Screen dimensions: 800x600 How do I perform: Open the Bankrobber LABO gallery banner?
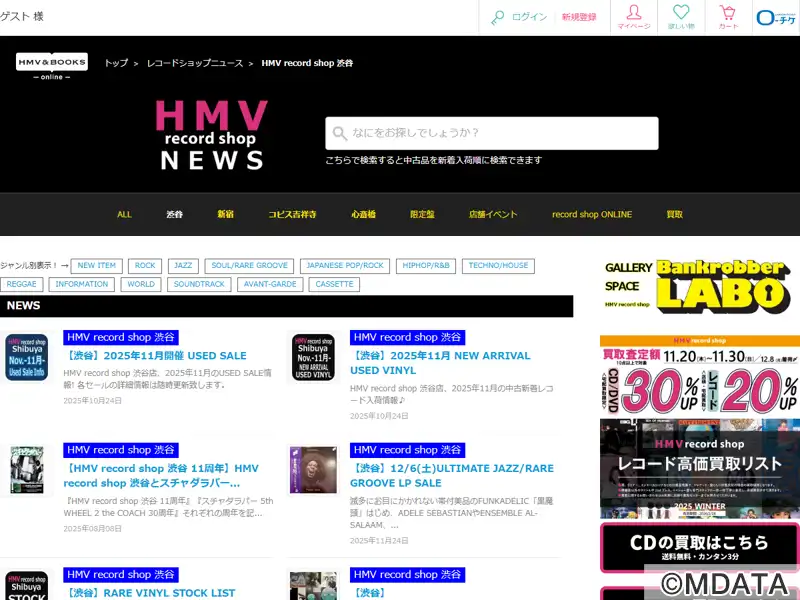click(x=699, y=286)
